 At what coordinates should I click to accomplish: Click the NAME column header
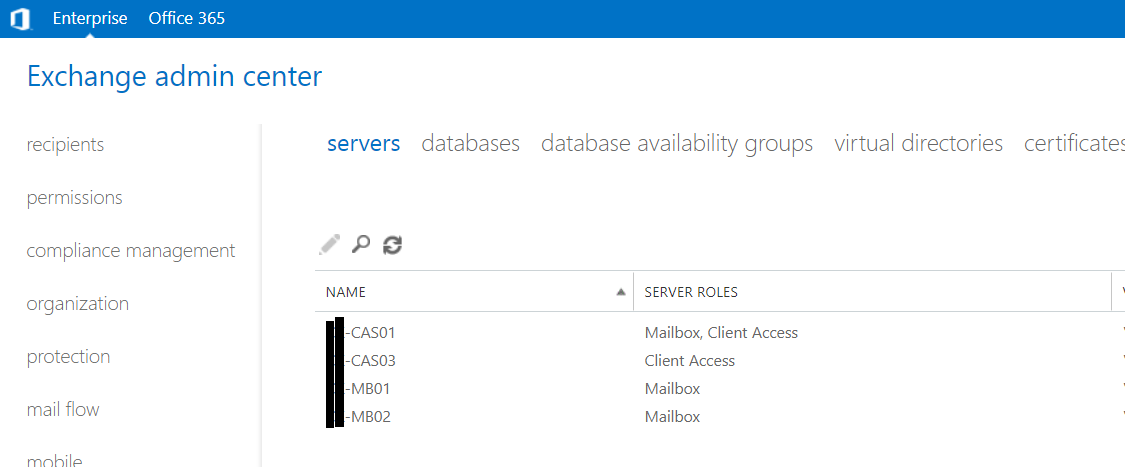click(x=474, y=292)
